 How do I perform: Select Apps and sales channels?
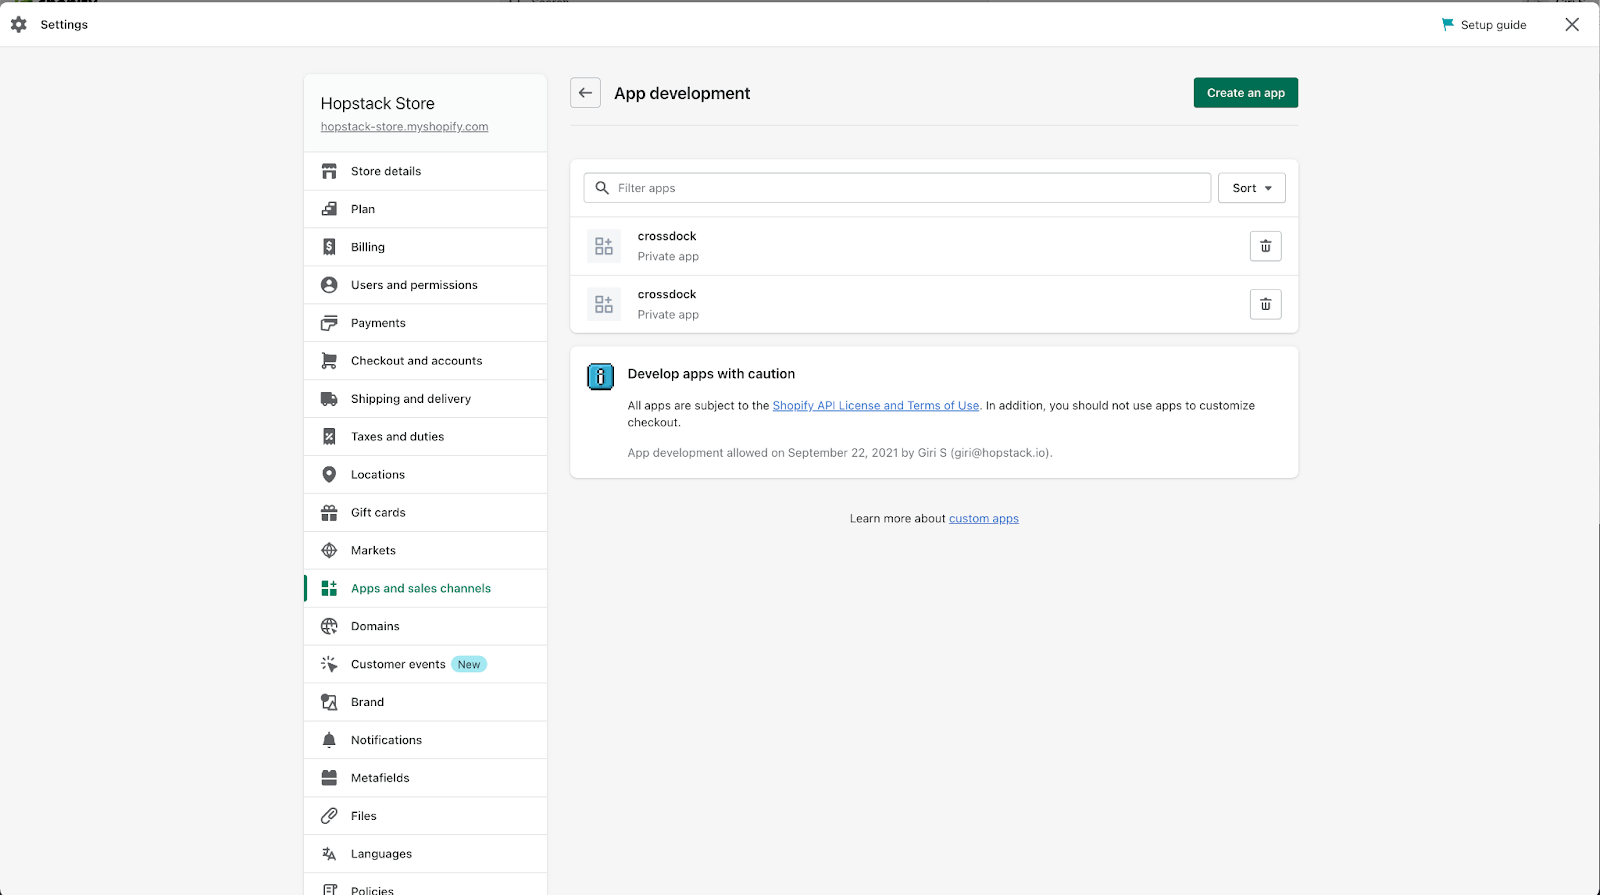pos(420,589)
